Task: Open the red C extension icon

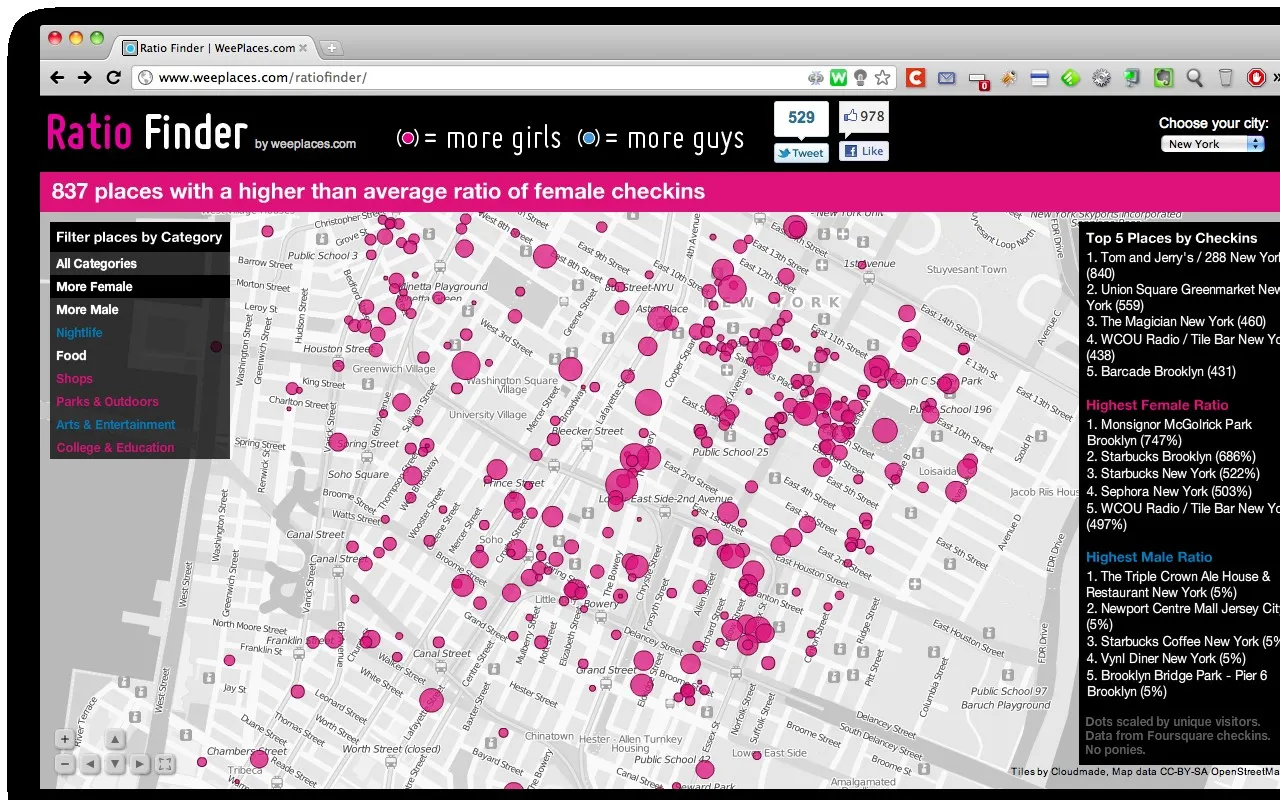Action: click(915, 77)
